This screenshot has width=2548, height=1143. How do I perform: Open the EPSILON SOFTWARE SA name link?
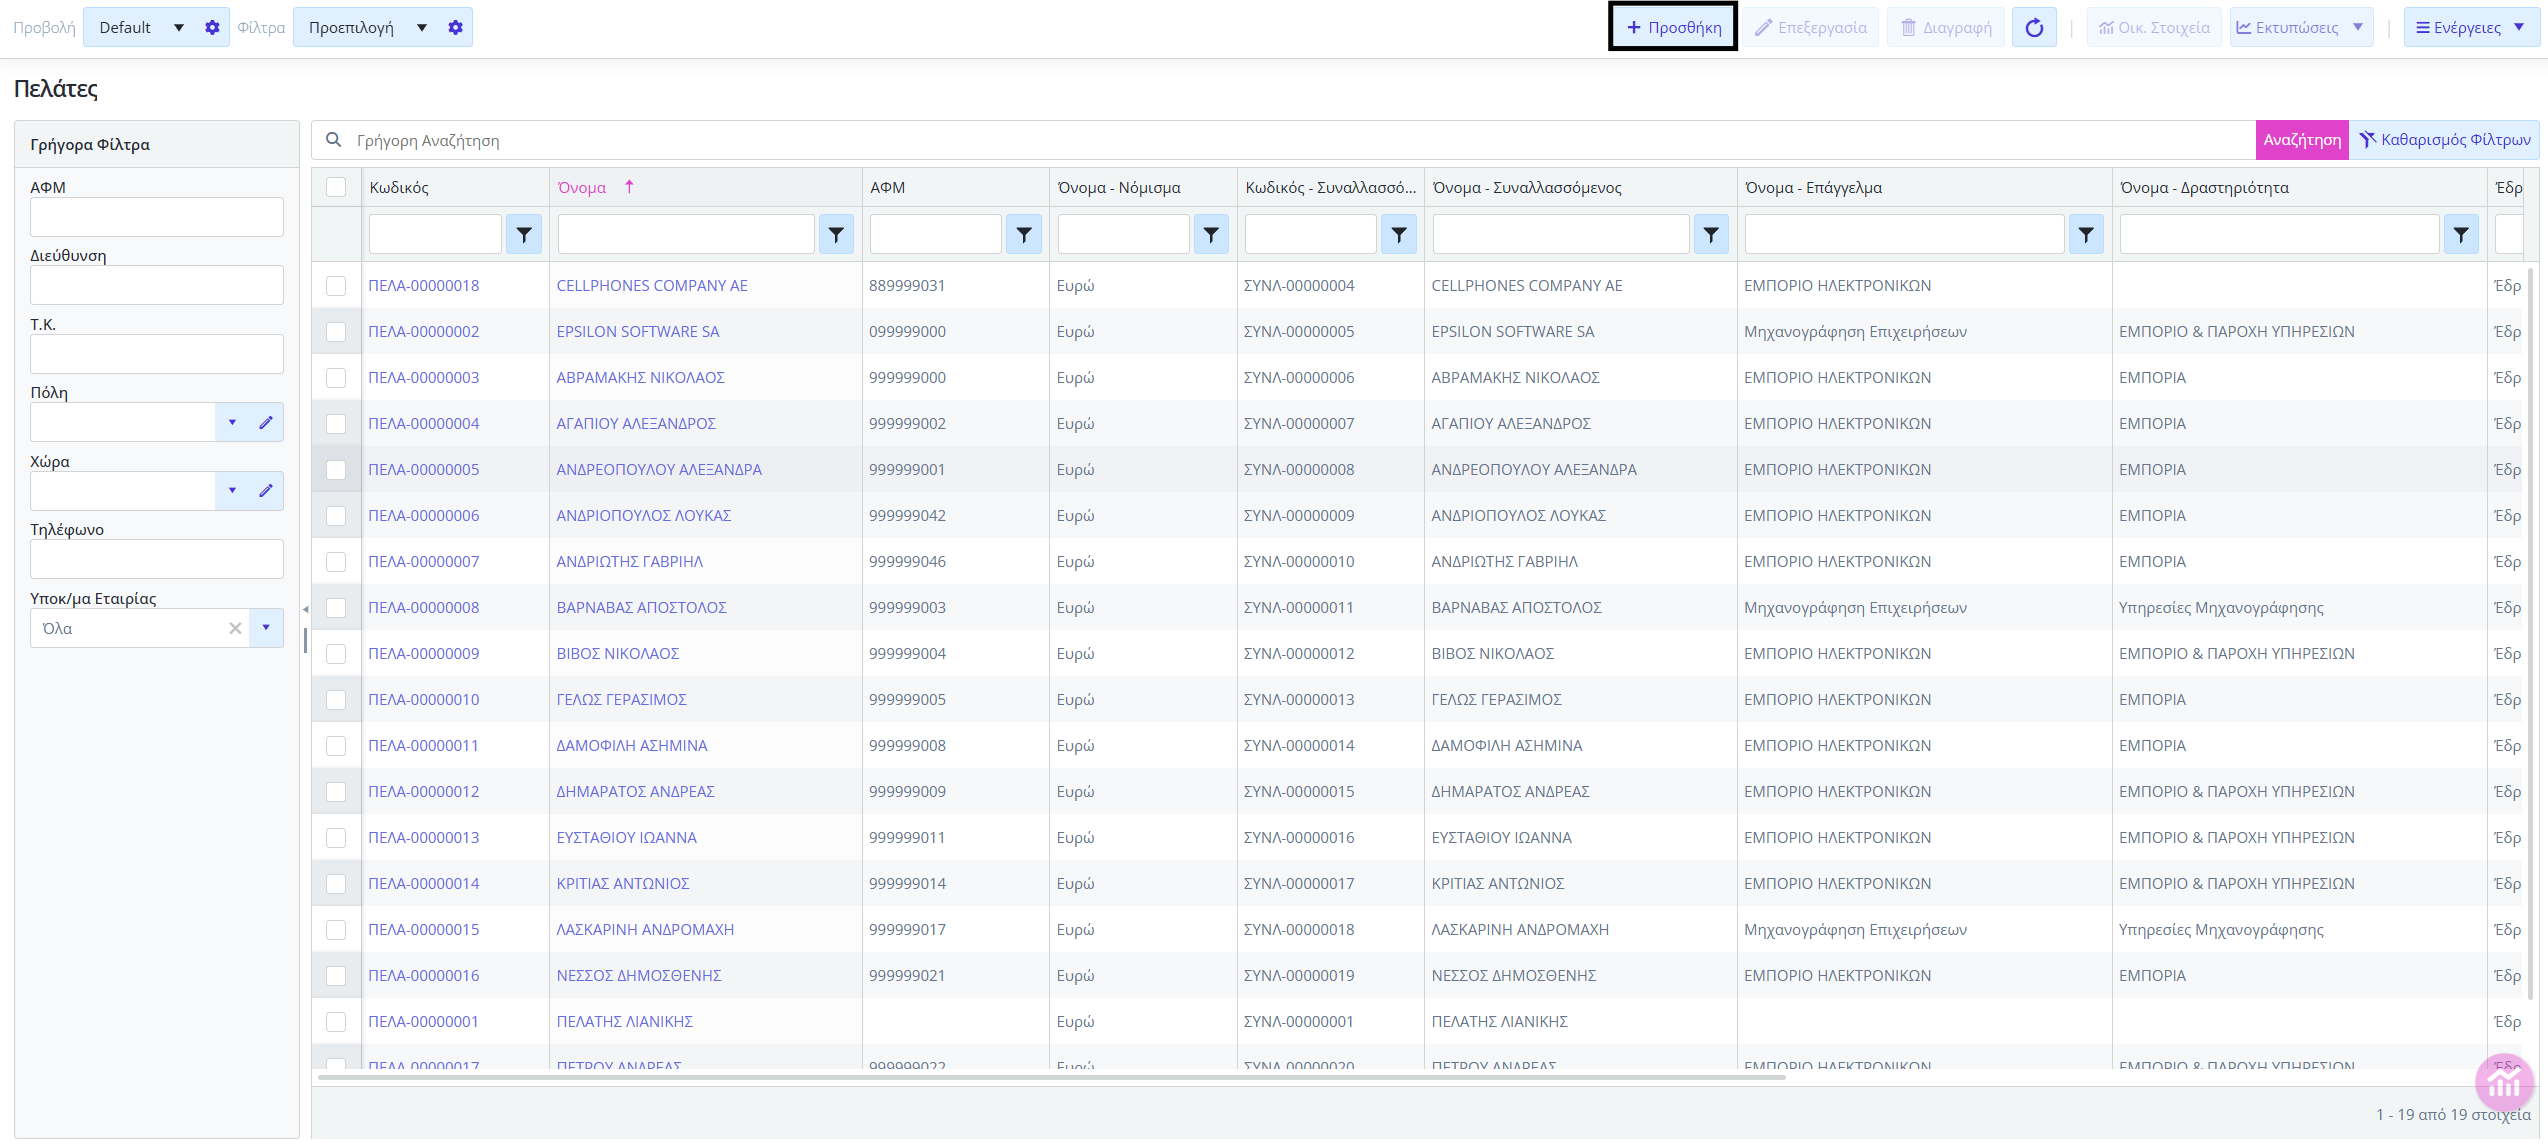click(x=638, y=332)
